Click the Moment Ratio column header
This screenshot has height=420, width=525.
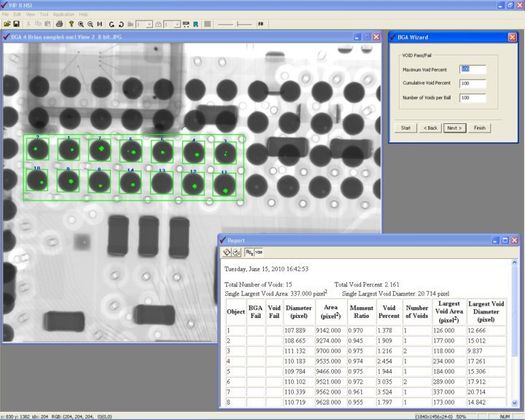point(361,312)
